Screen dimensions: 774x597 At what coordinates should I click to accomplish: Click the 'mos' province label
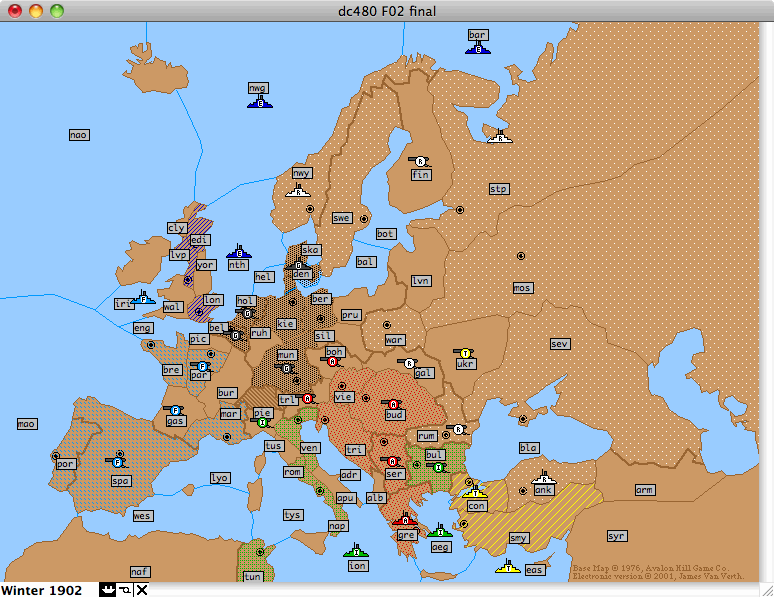pyautogui.click(x=522, y=287)
